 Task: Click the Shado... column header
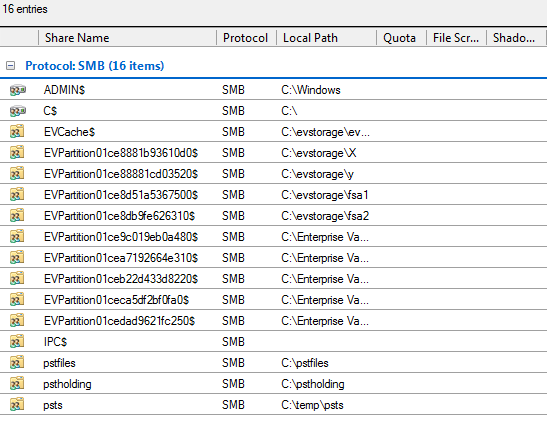pos(516,38)
